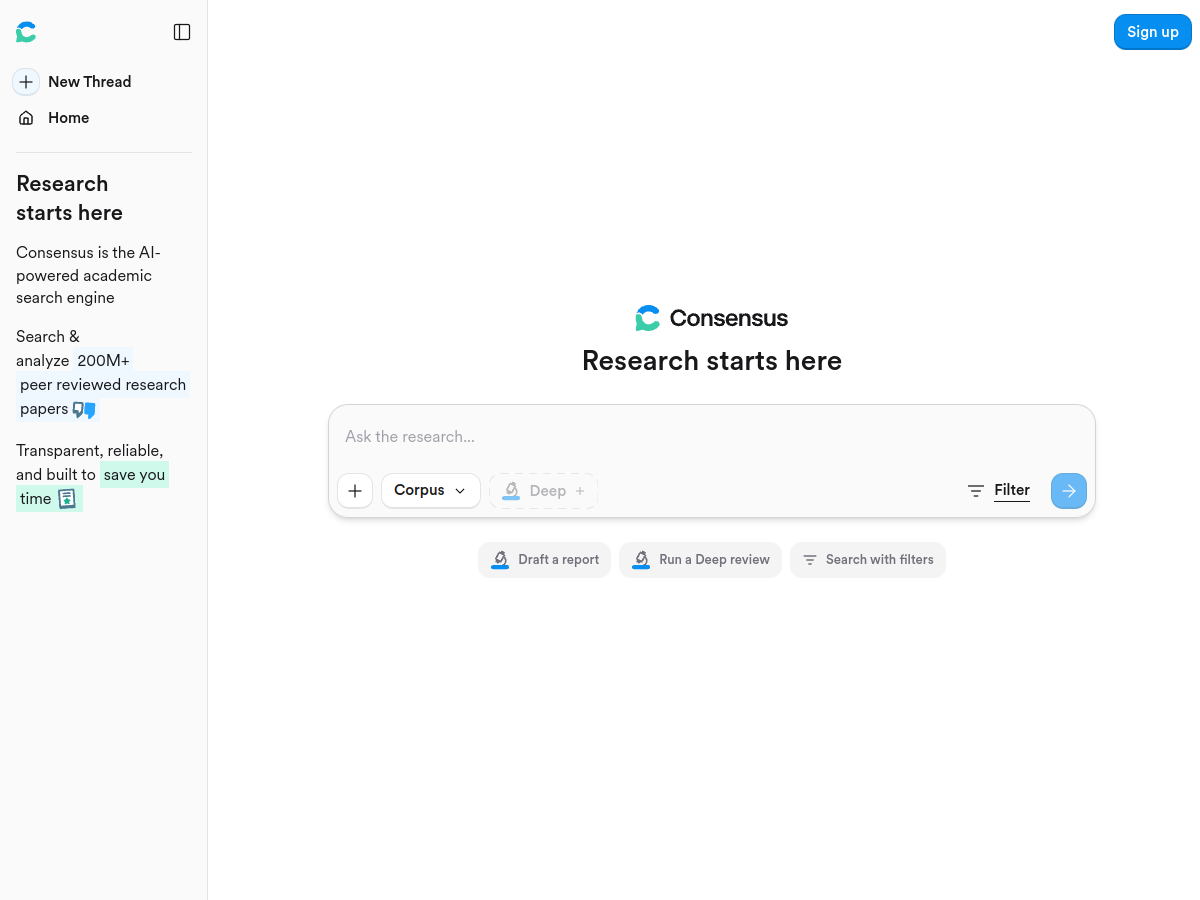The image size is (1200, 900).
Task: Click the Consensus logo in the sidebar
Action: (x=26, y=33)
